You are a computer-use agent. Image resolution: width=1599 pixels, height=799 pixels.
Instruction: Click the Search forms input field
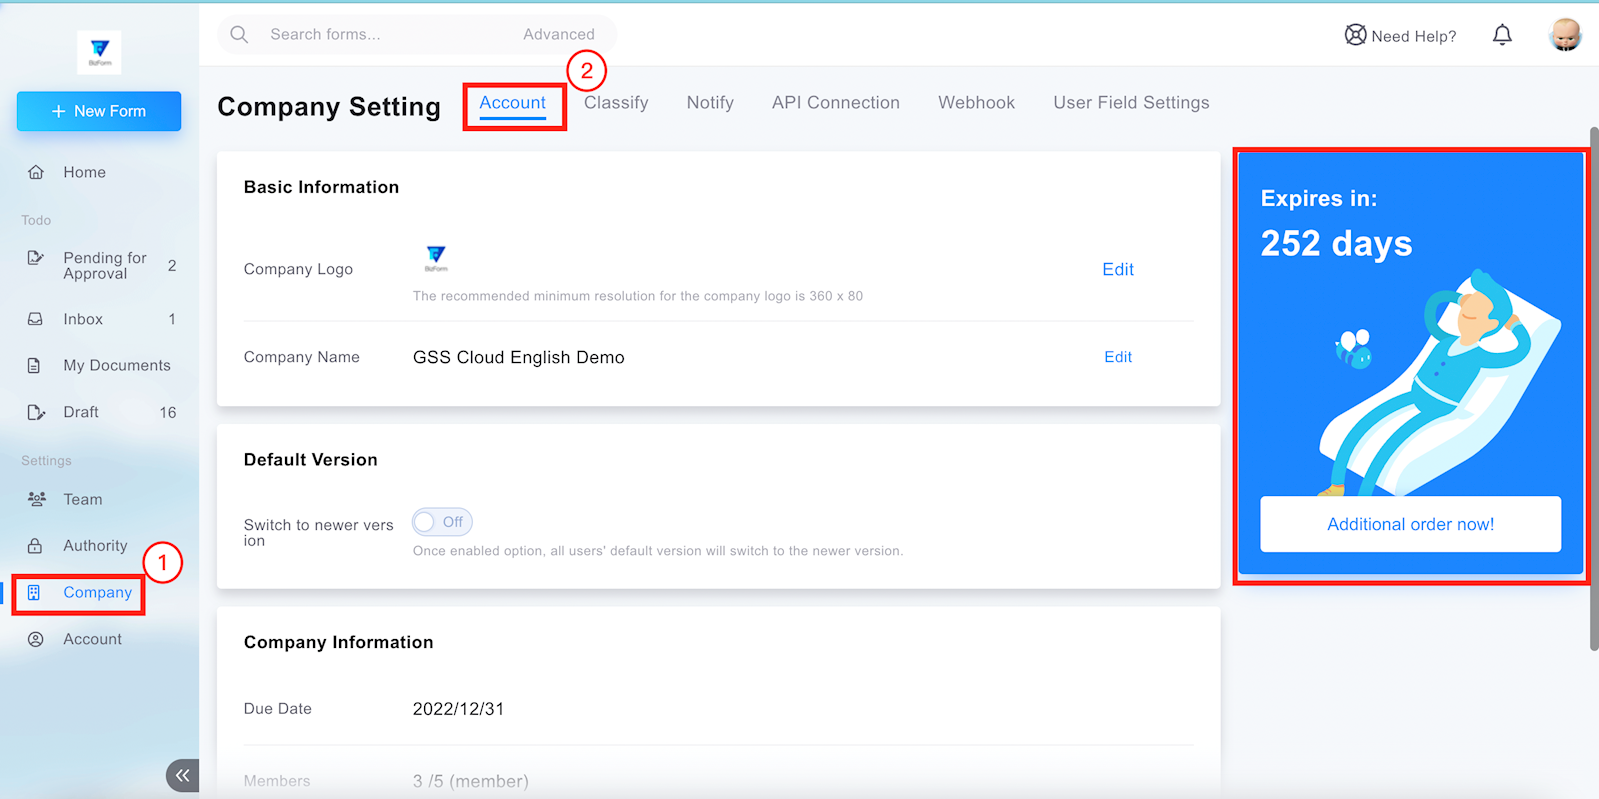tap(380, 34)
